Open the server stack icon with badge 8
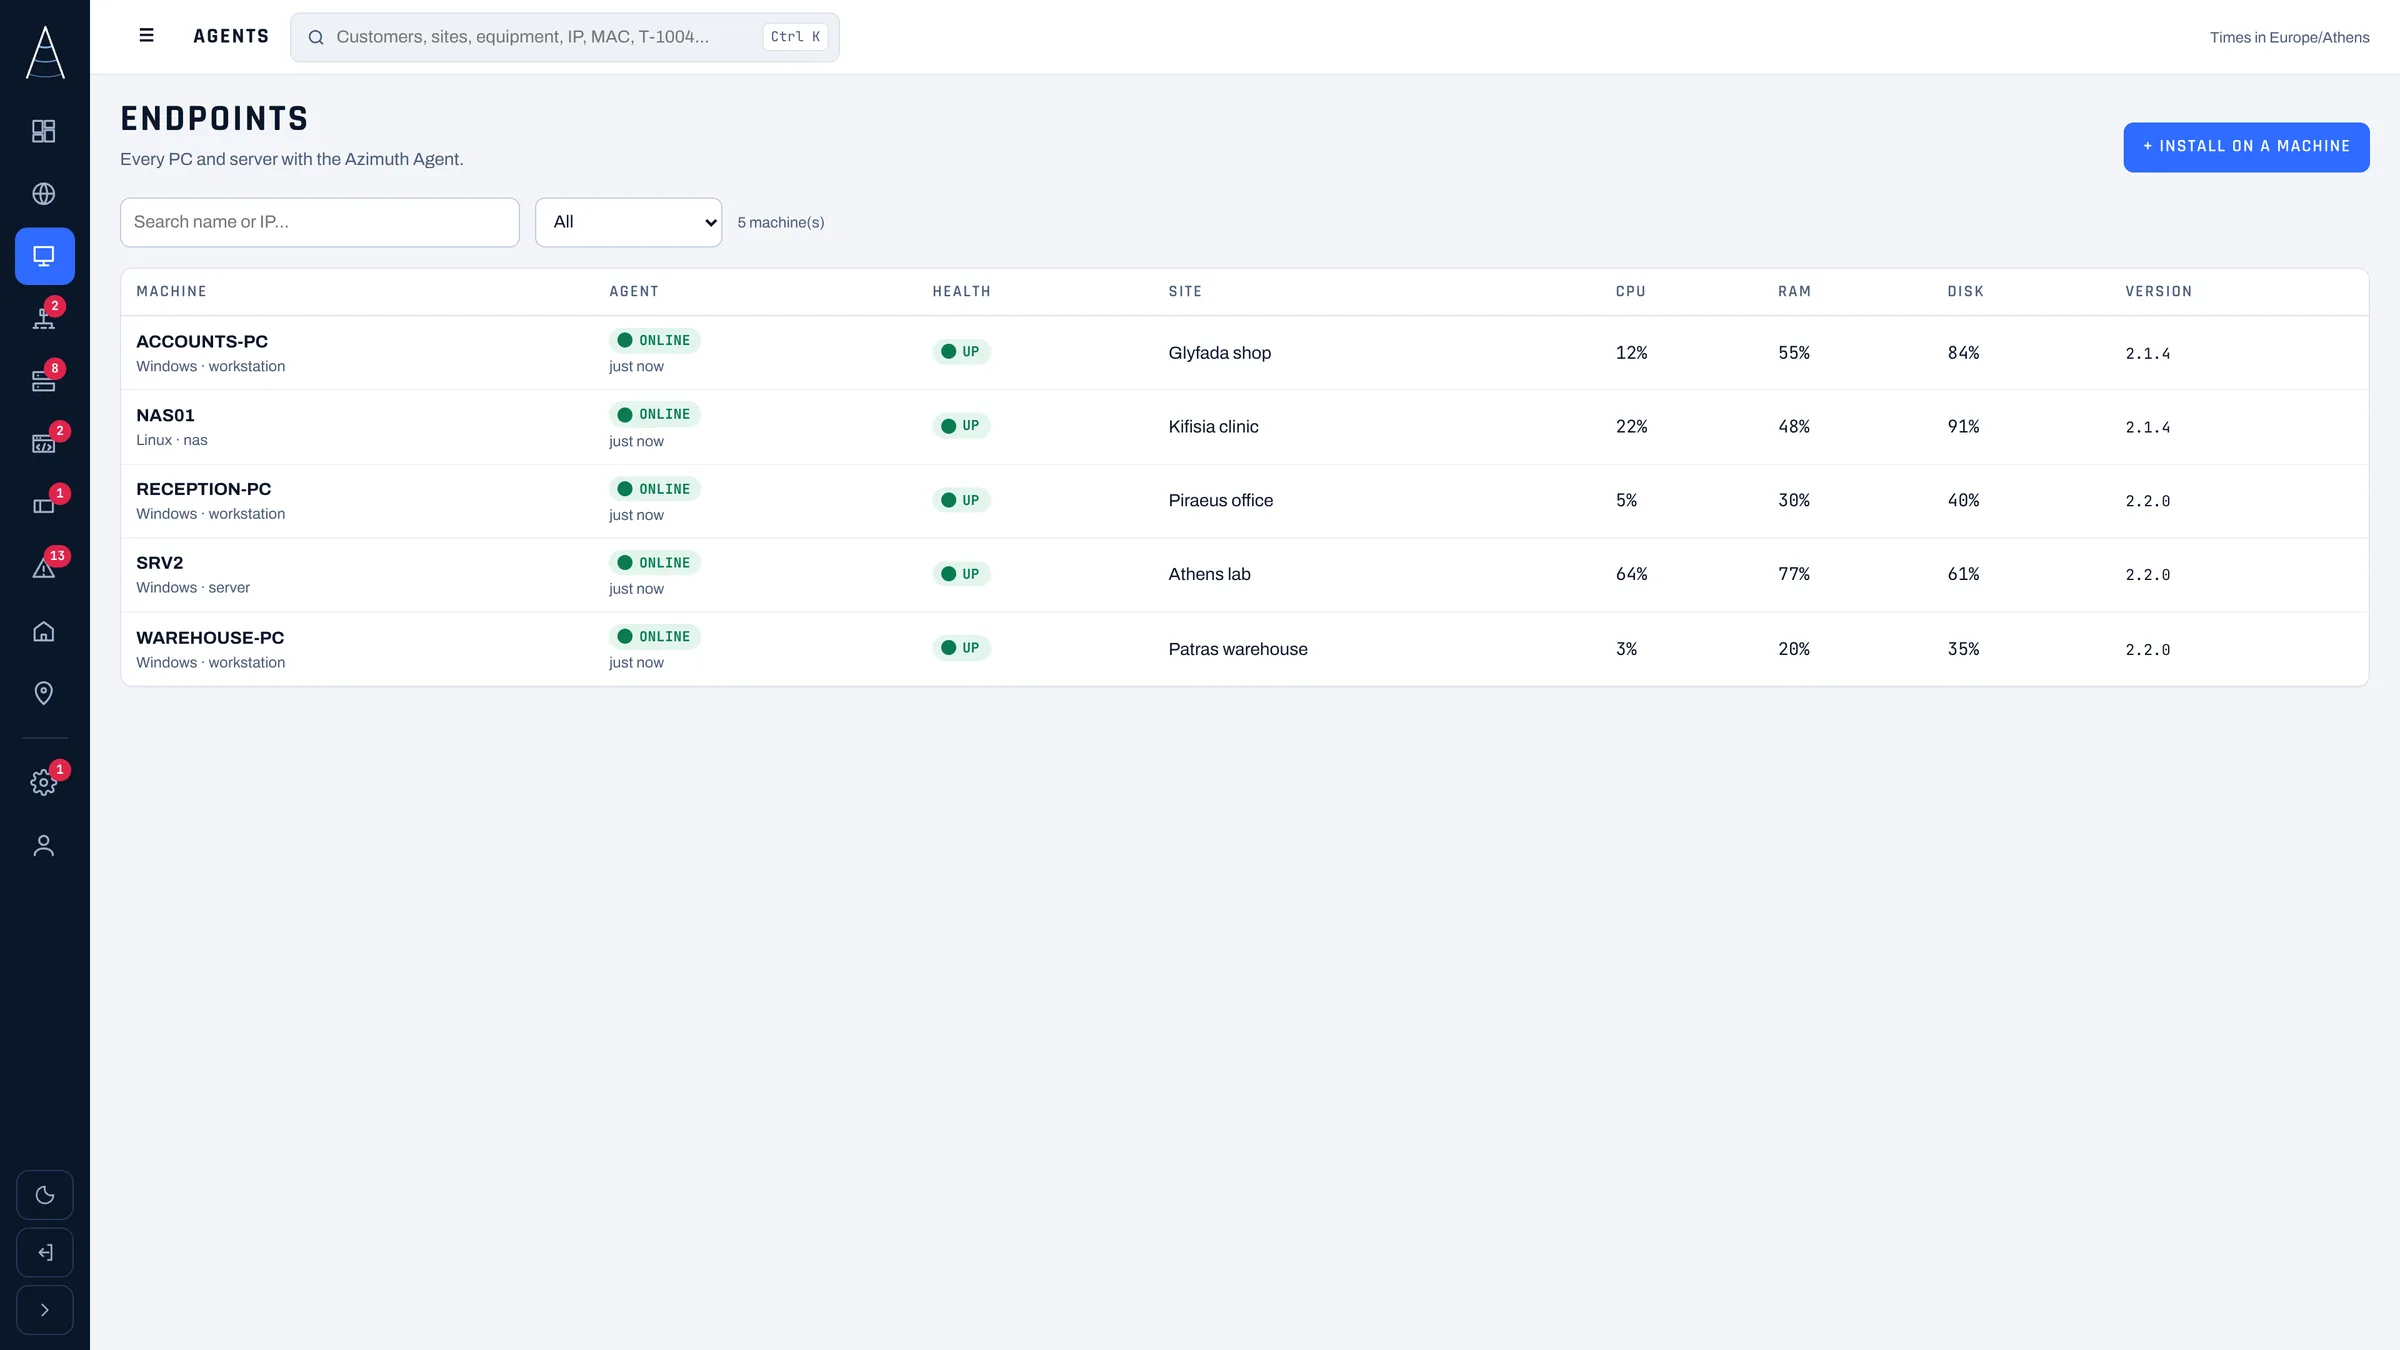The image size is (2400, 1350). [x=44, y=381]
